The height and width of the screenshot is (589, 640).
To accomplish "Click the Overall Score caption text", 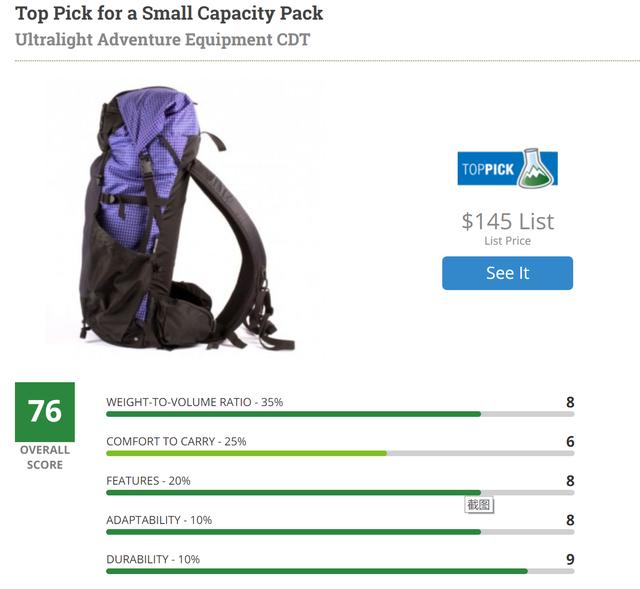I will (45, 457).
